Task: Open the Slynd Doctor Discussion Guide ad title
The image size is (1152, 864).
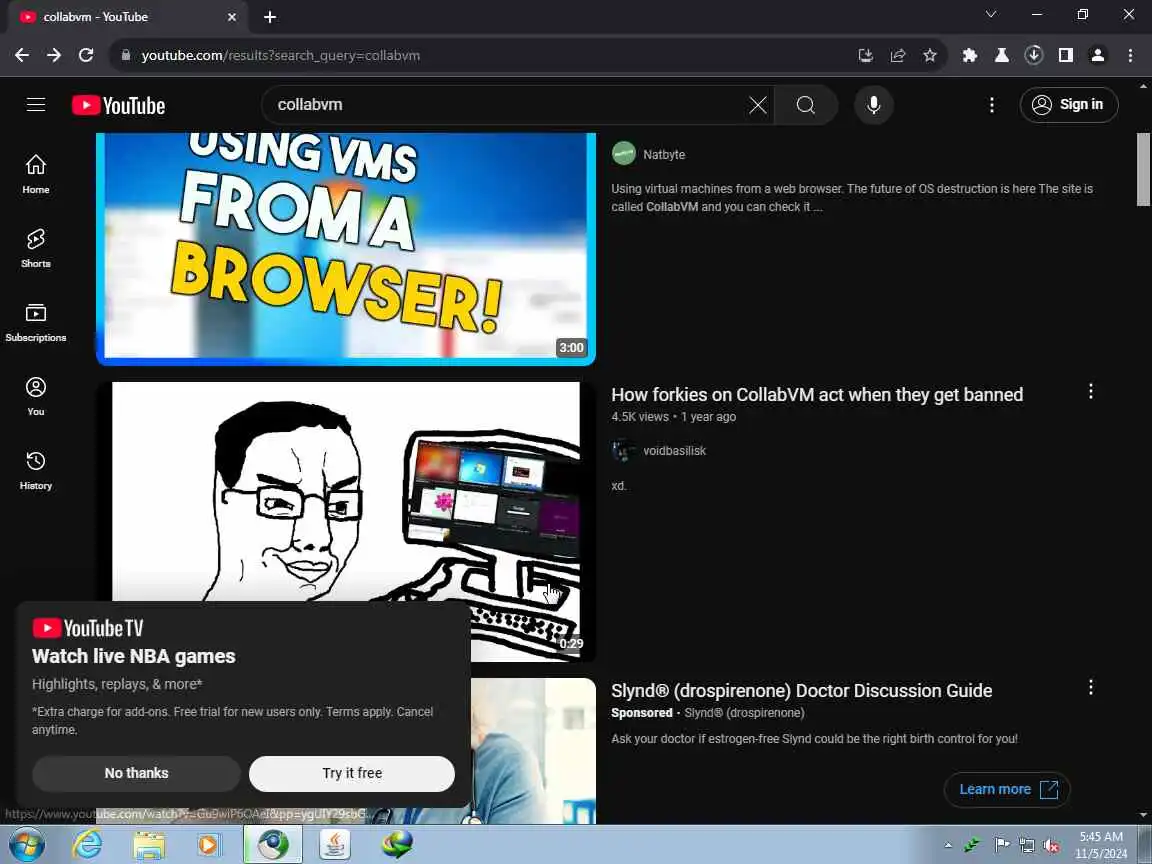Action: click(802, 691)
